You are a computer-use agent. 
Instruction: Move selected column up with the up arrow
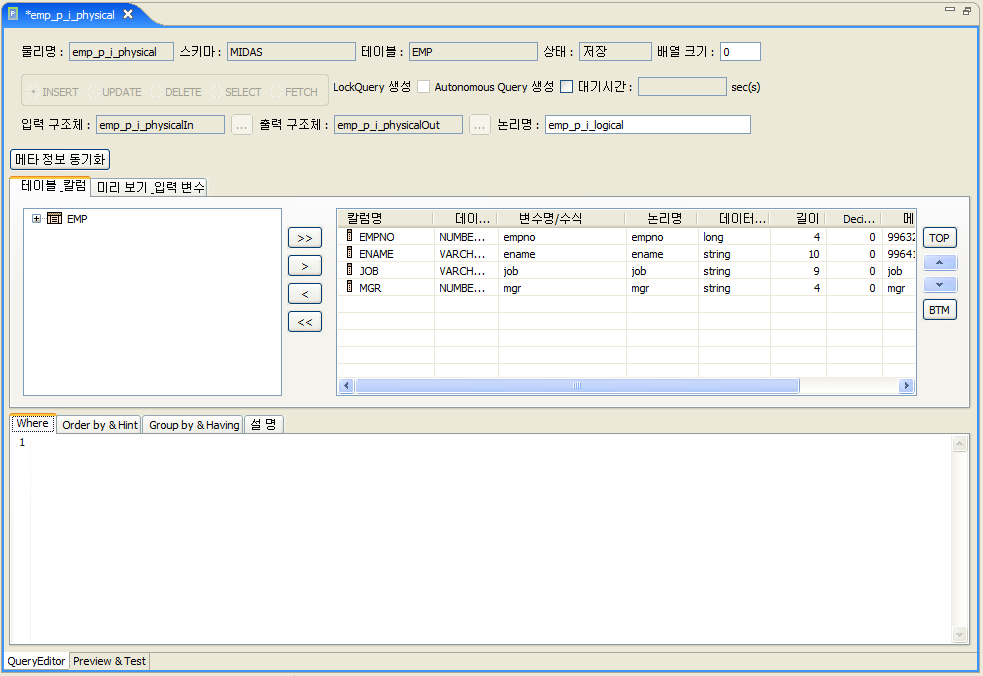coord(939,262)
